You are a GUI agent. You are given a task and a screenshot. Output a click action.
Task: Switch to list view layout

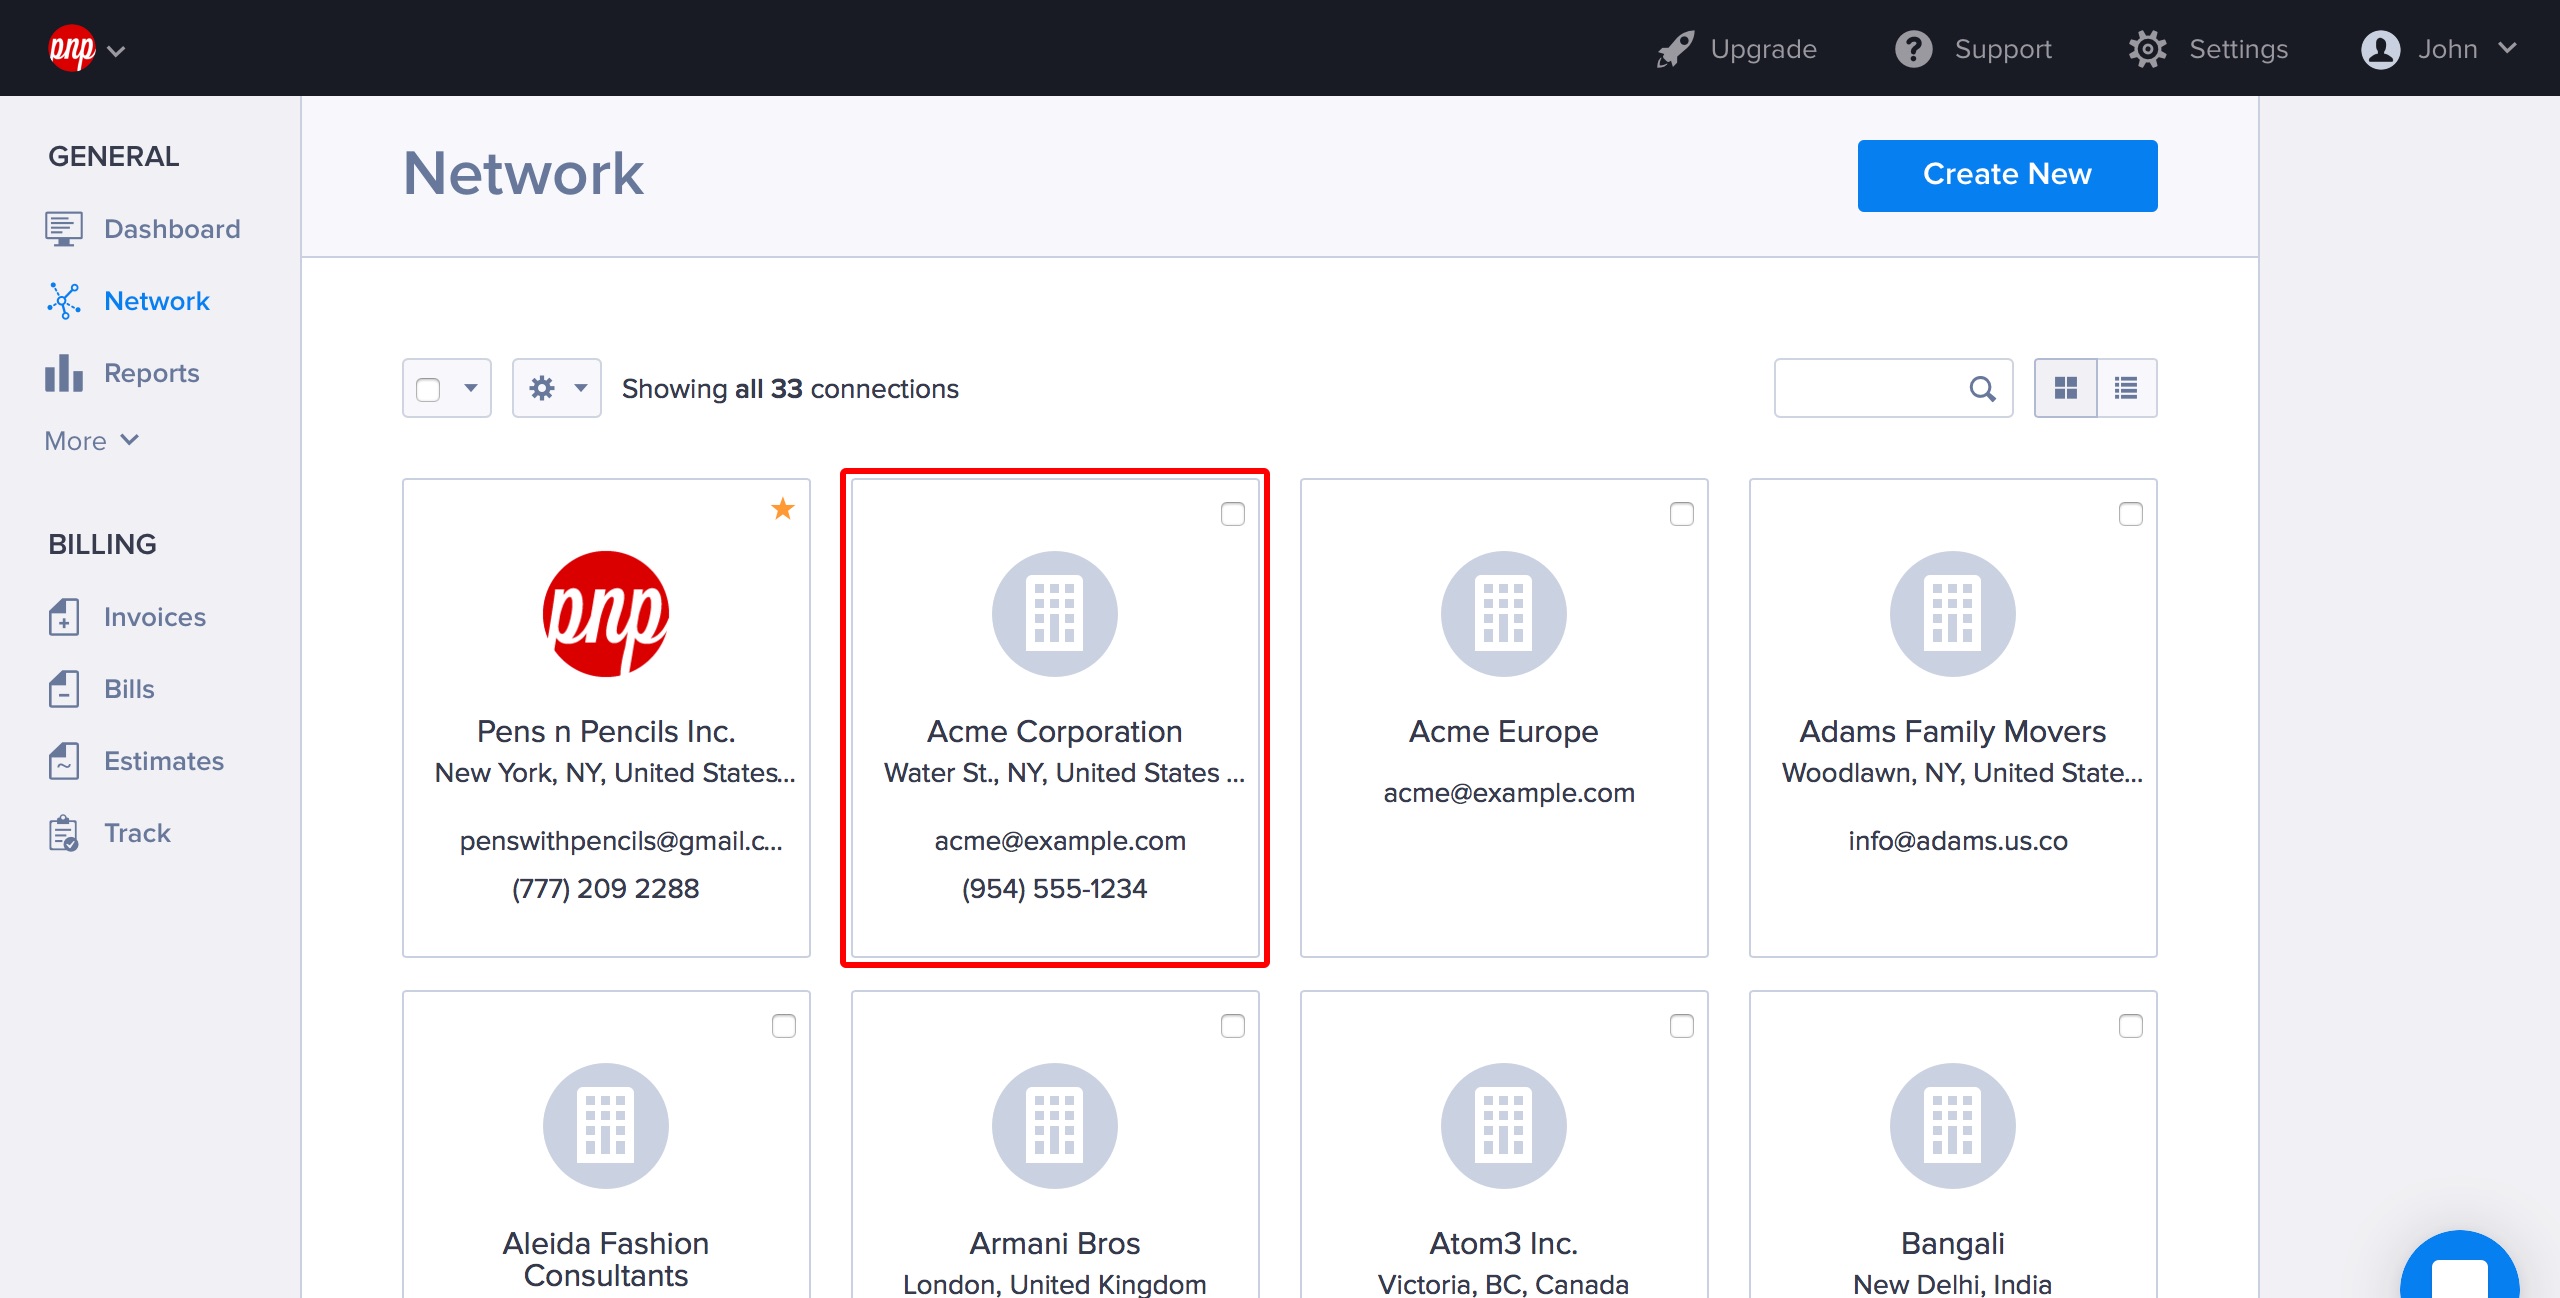pos(2126,388)
